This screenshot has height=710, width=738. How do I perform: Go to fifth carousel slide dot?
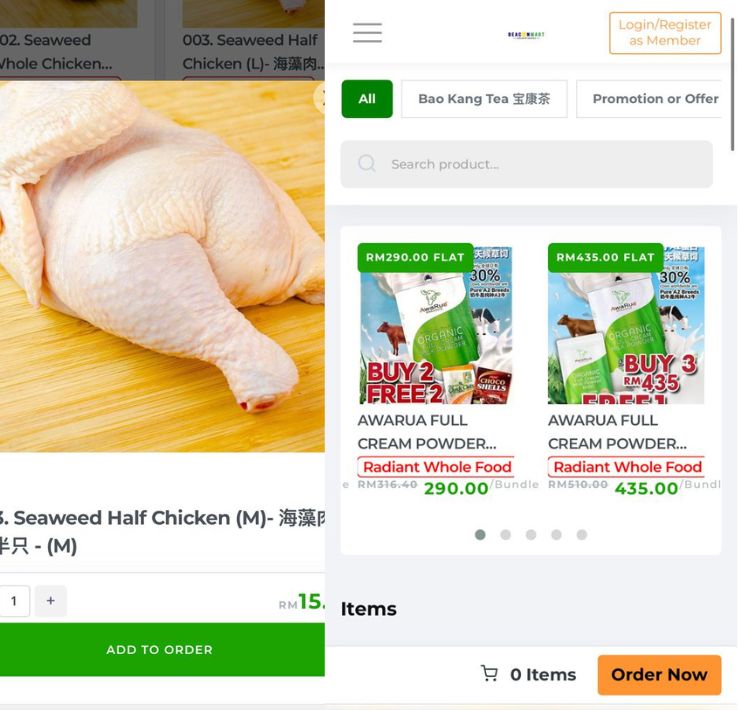[x=582, y=535]
